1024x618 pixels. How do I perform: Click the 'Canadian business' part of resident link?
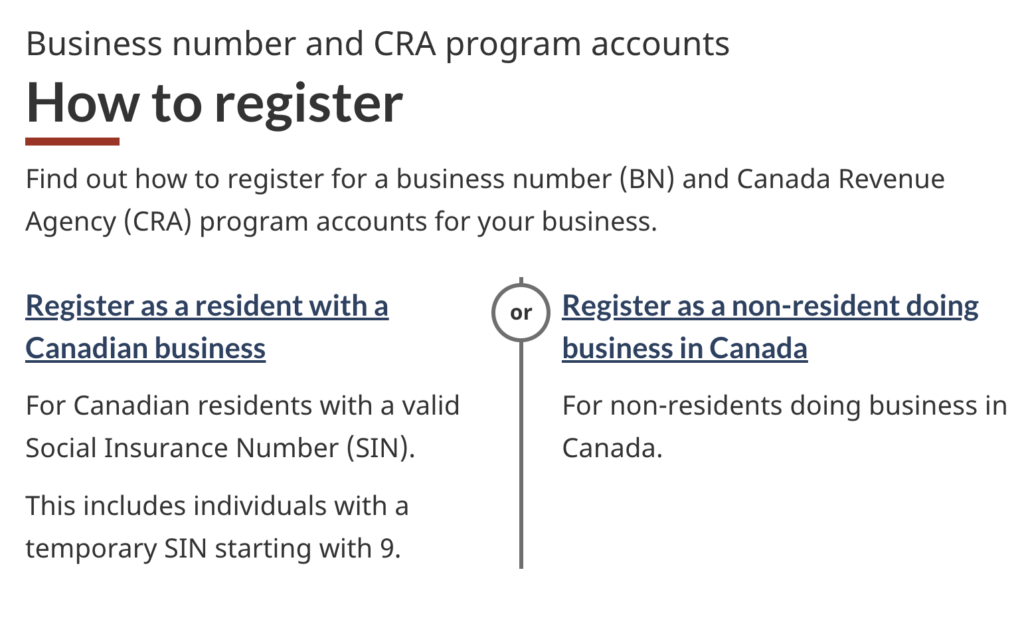point(146,348)
